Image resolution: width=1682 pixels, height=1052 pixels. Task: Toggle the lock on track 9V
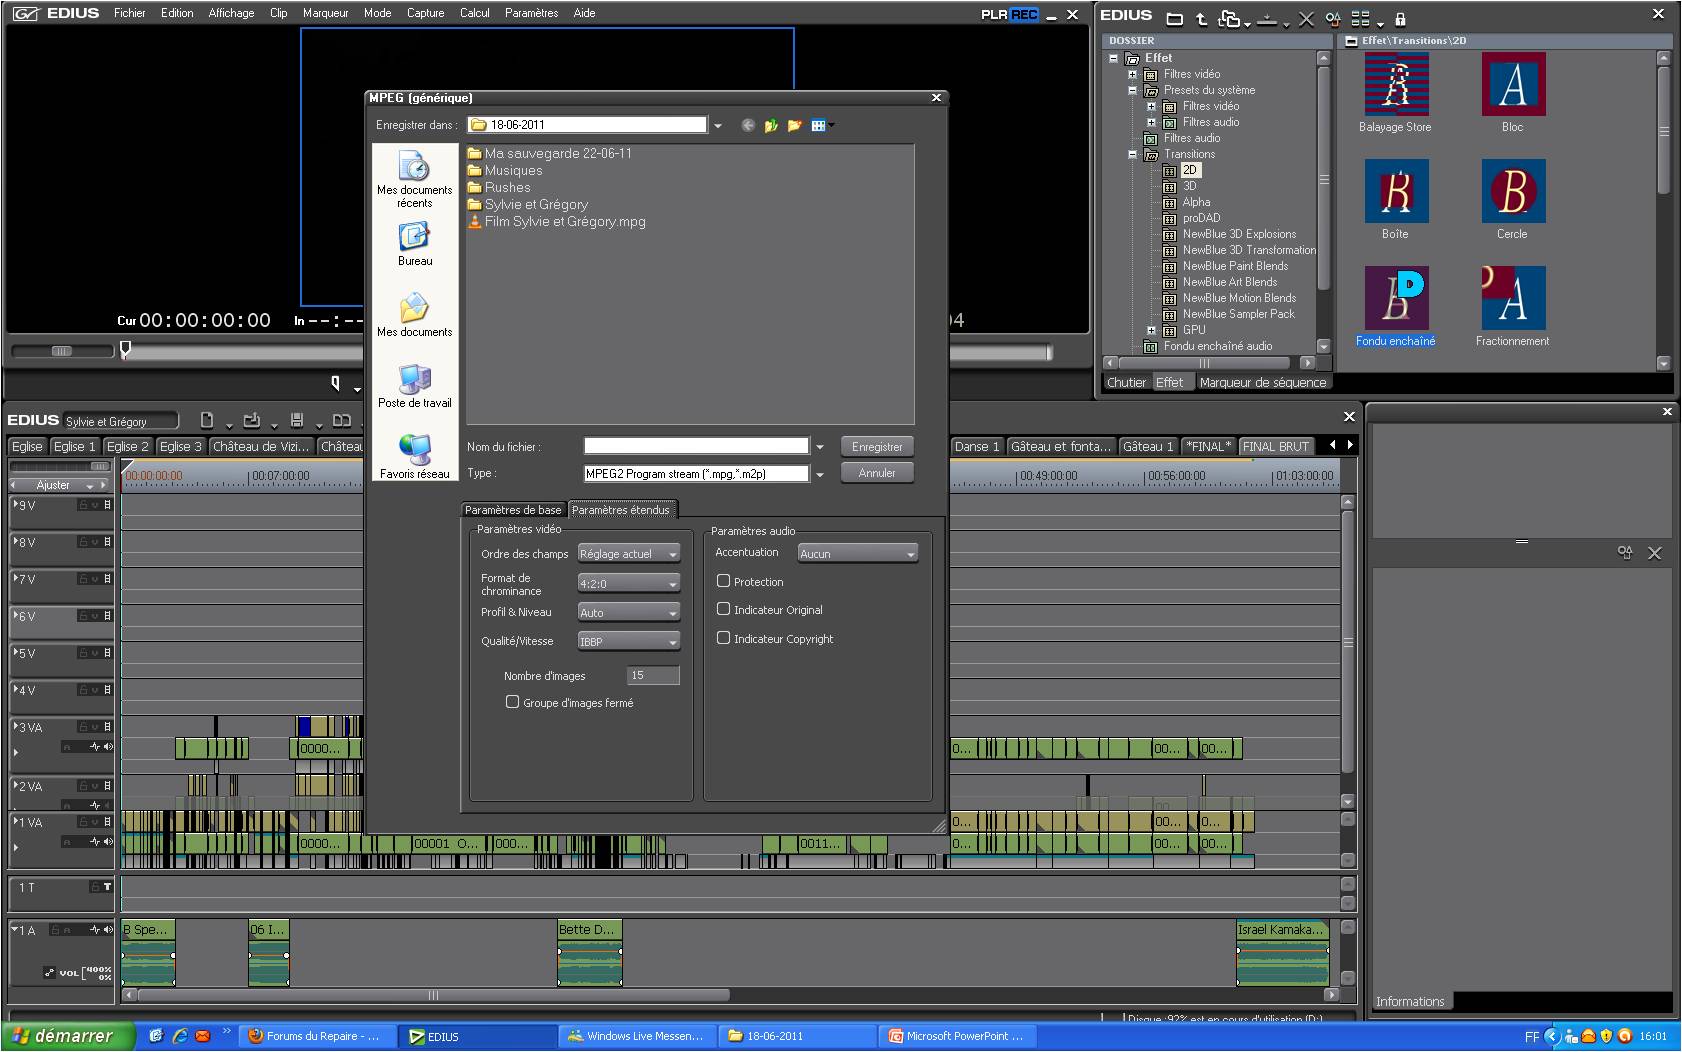85,505
